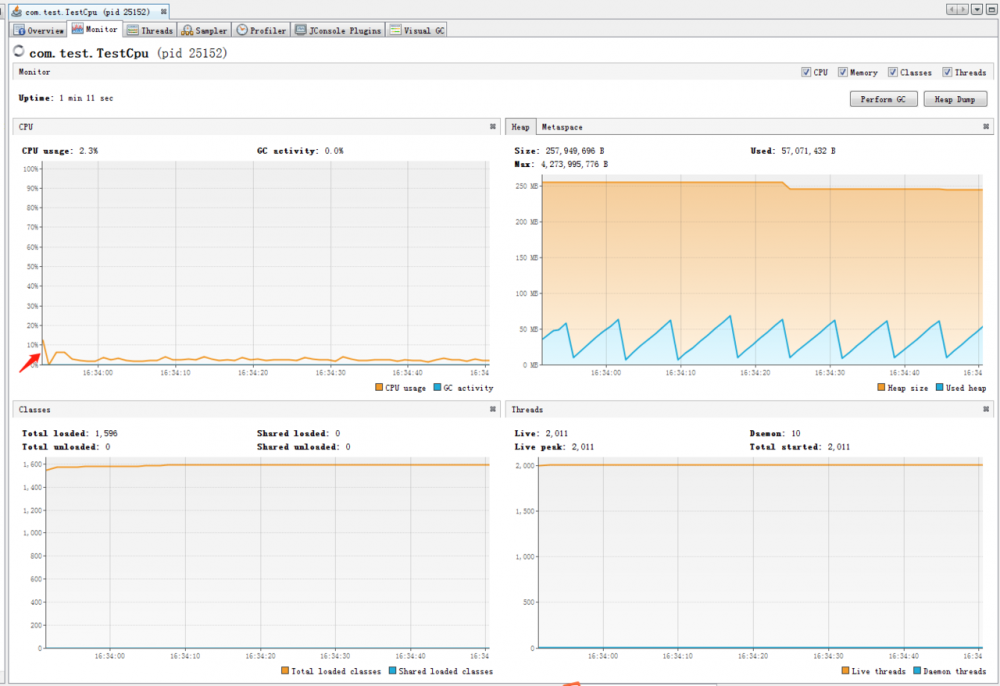1000x686 pixels.
Task: Toggle the Classes checkbox
Action: coord(893,72)
